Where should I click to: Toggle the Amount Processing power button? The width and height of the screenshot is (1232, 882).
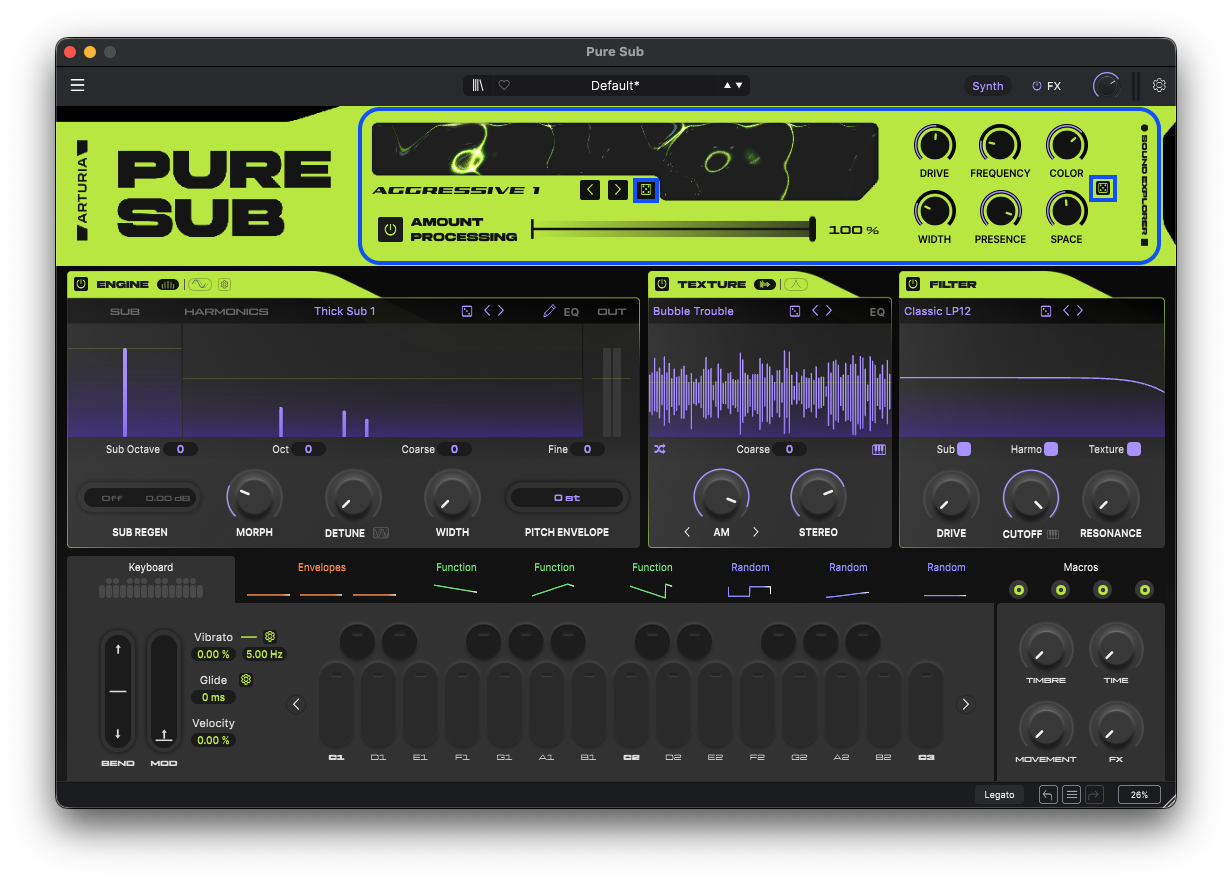tap(390, 229)
